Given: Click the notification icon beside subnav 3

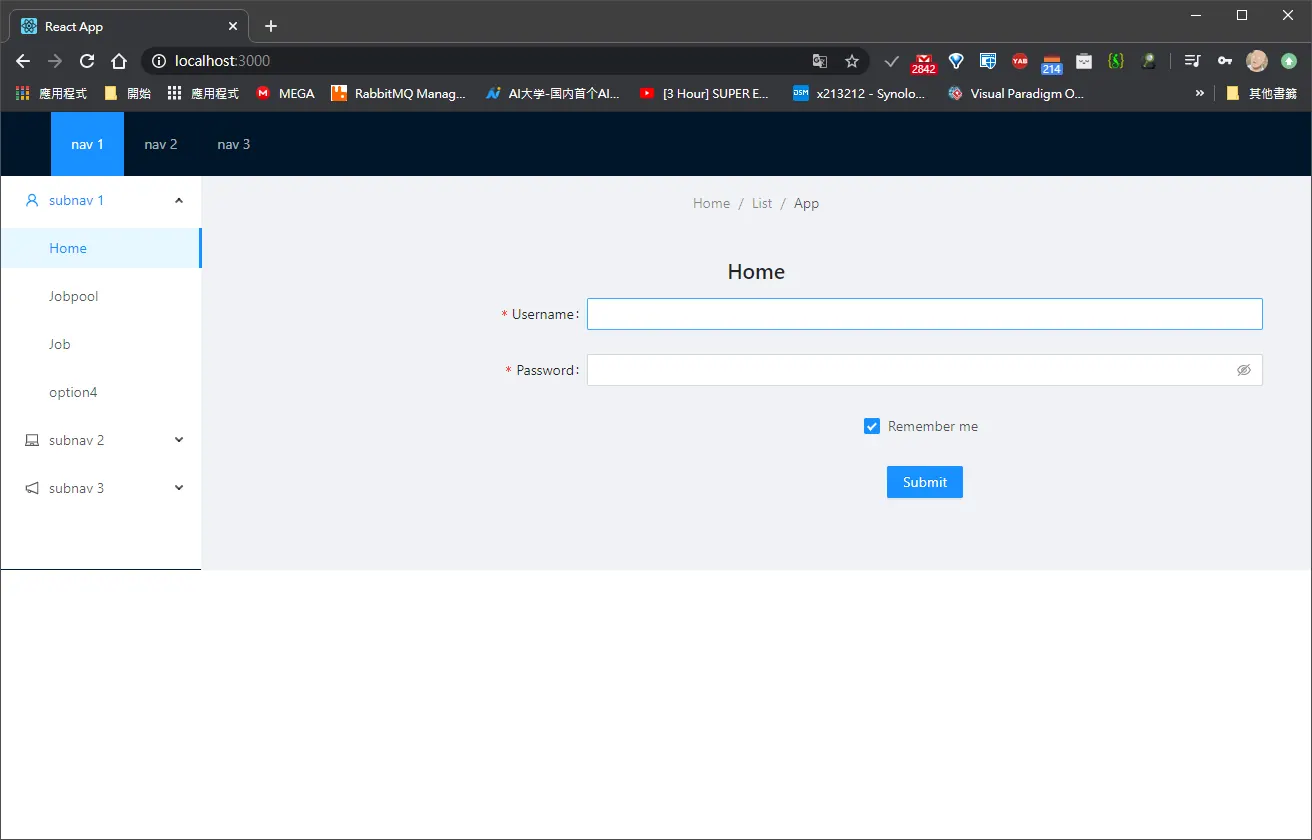Looking at the screenshot, I should (x=32, y=488).
